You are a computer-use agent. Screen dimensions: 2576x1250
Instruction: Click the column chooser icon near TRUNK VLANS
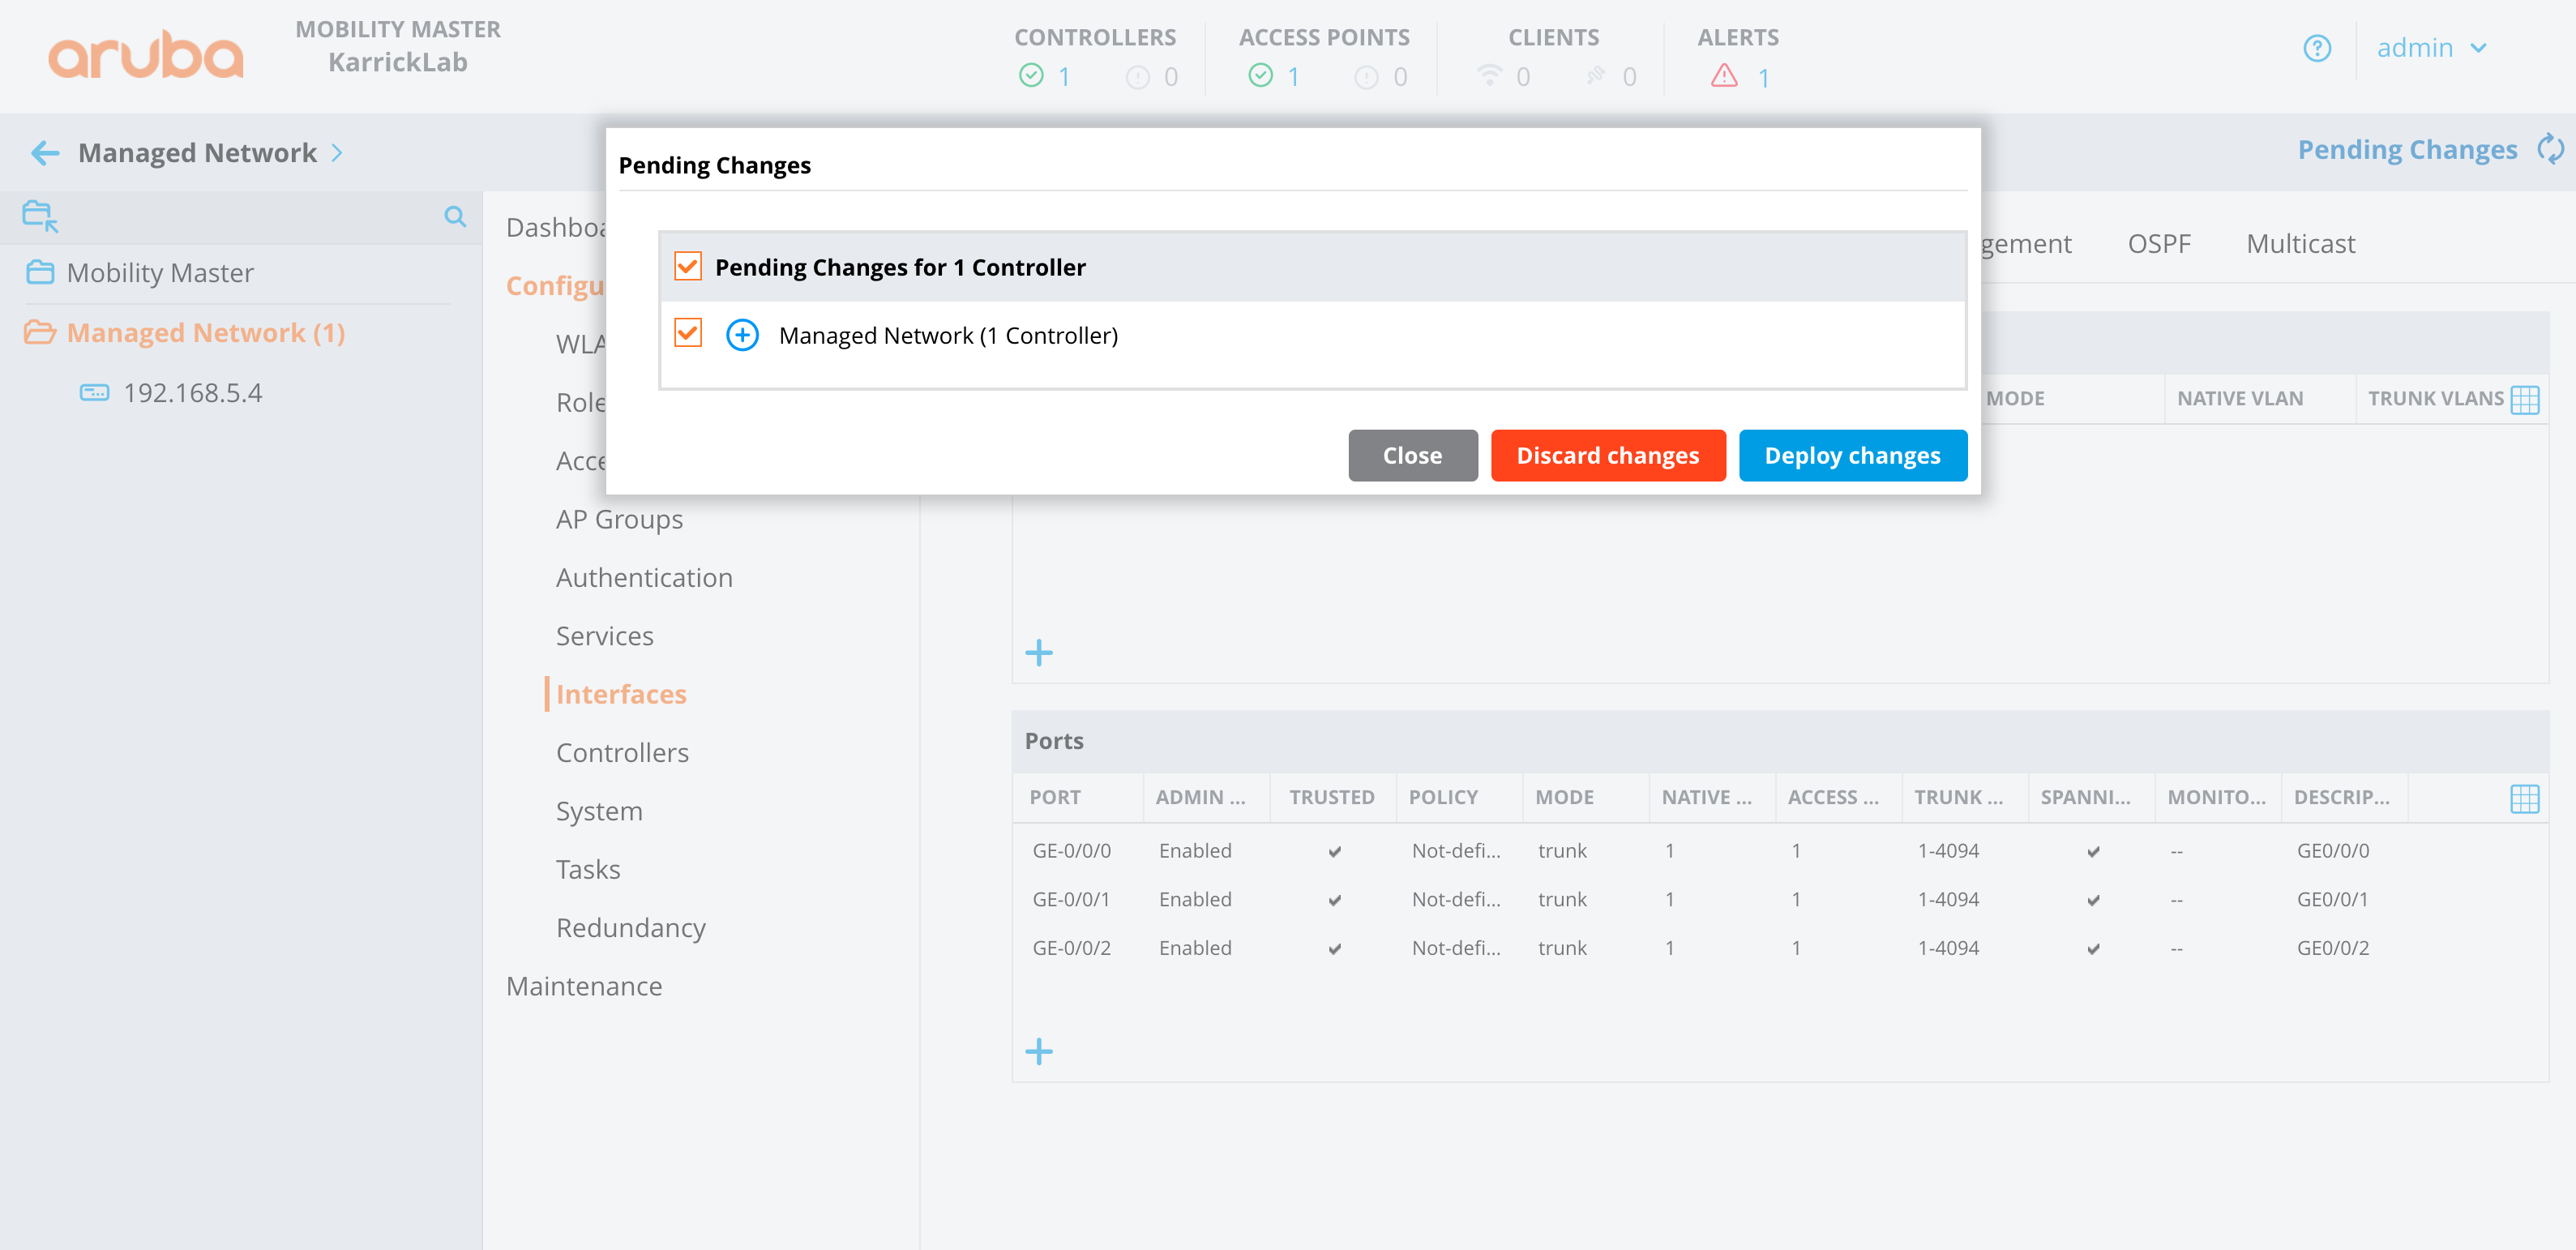(2524, 399)
